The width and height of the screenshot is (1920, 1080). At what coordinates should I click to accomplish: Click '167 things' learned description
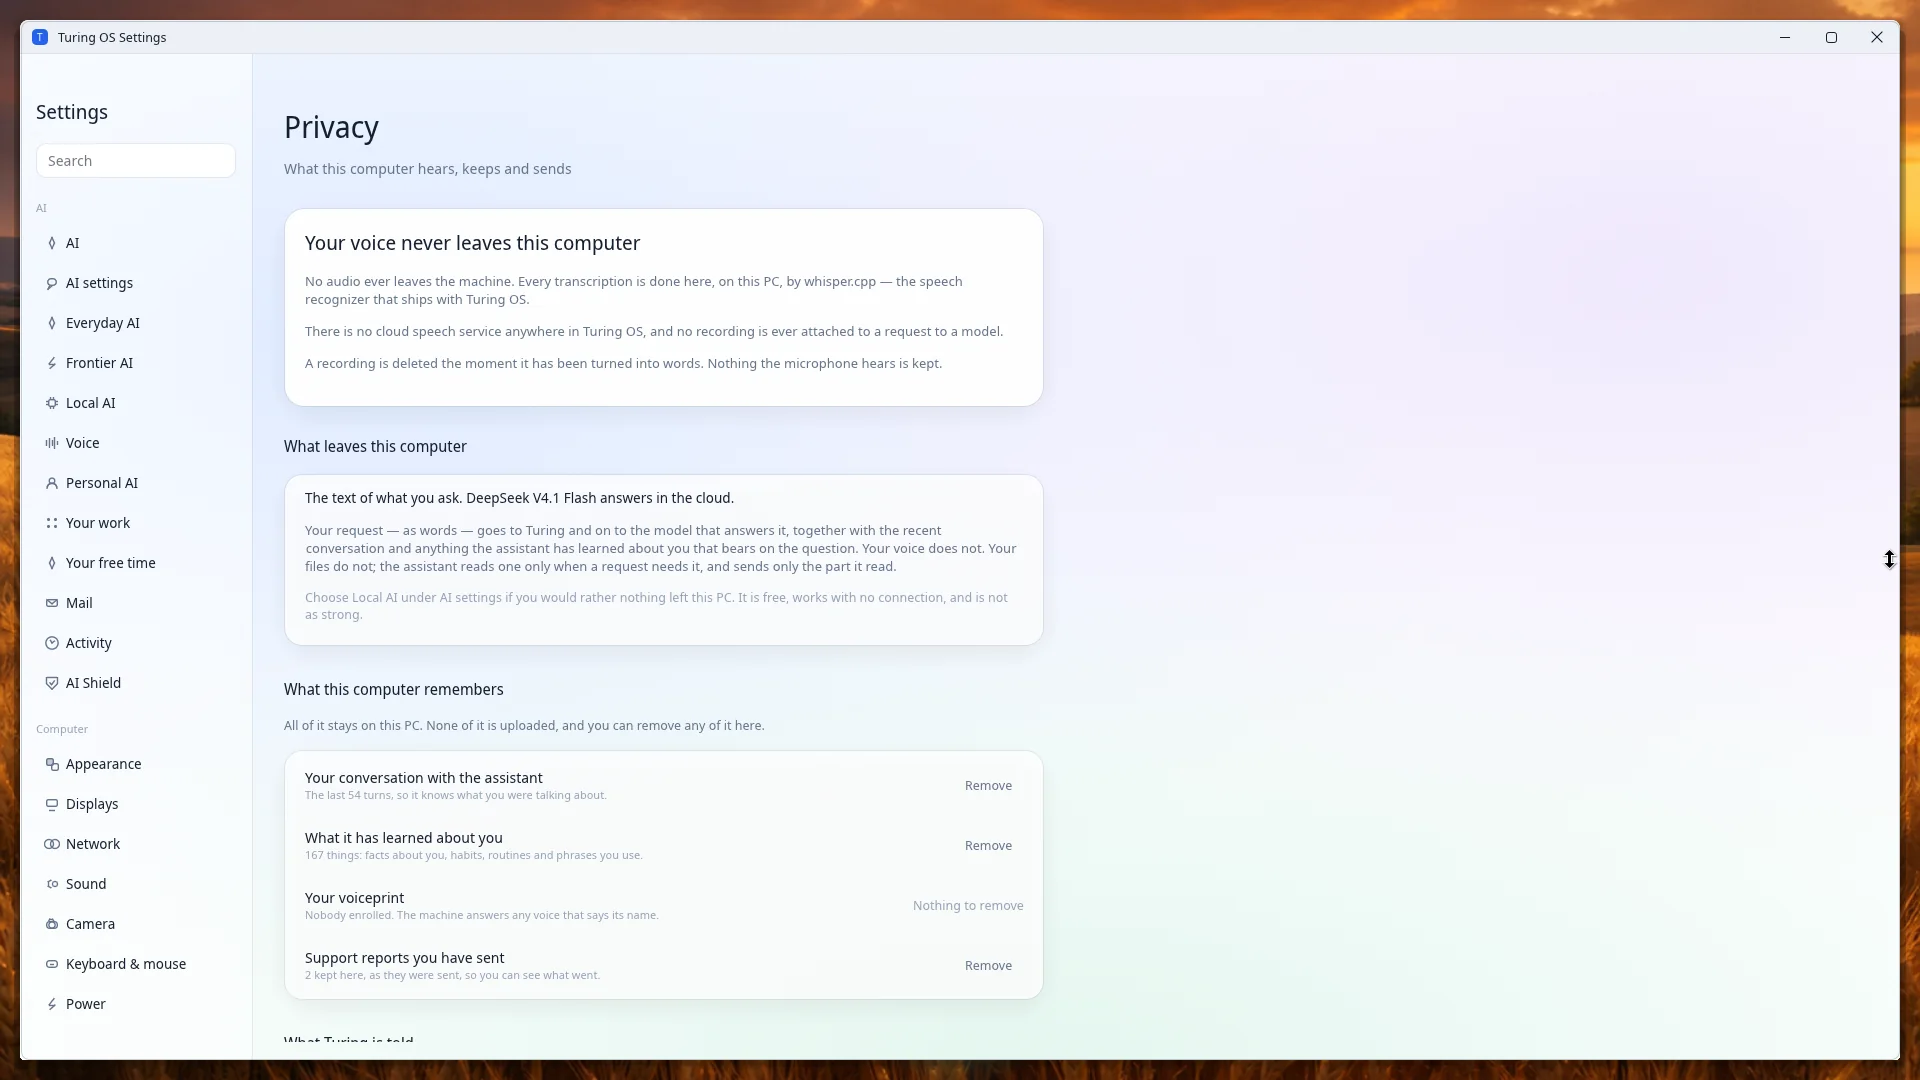473,856
